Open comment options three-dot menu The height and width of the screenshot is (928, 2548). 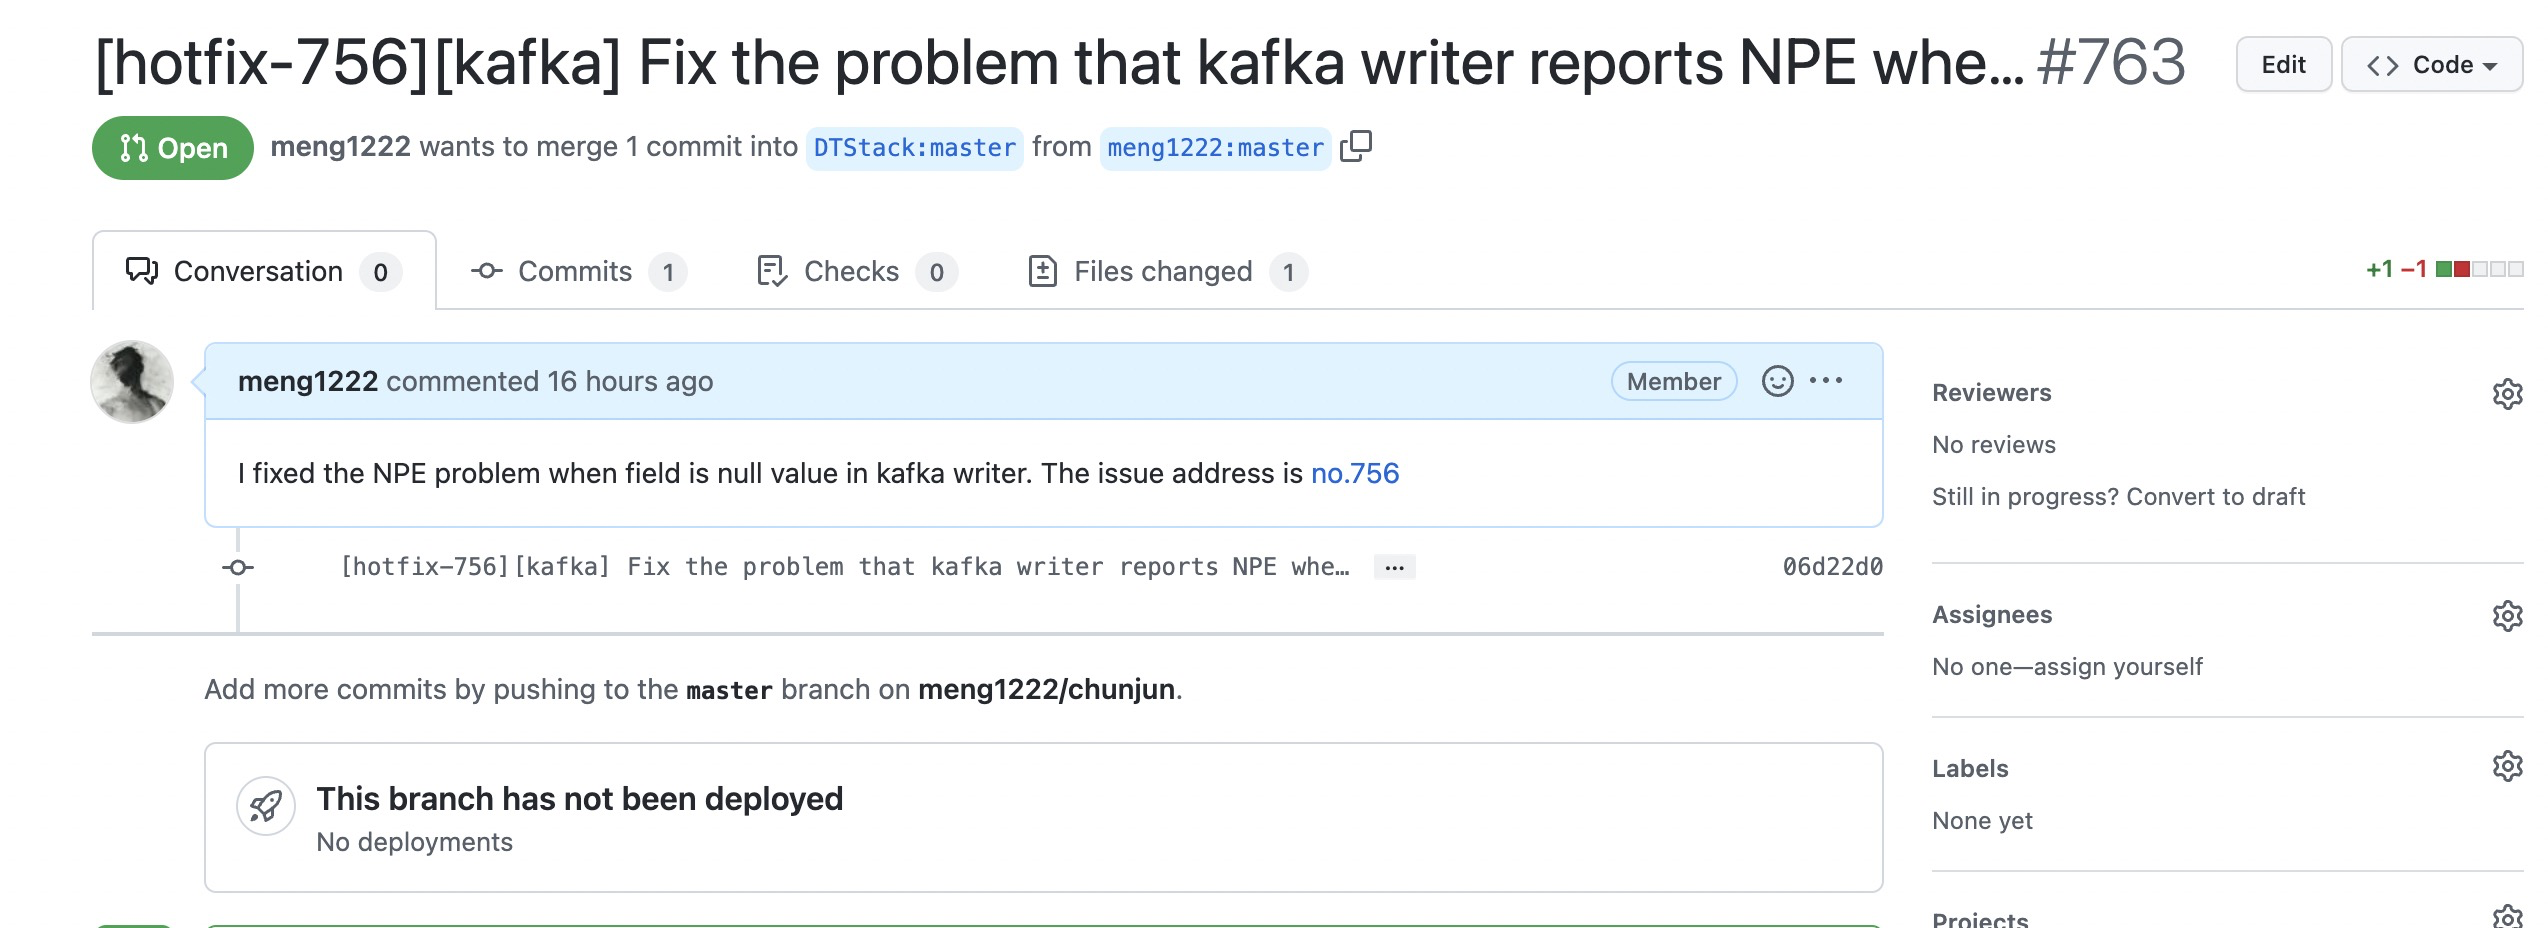1826,381
